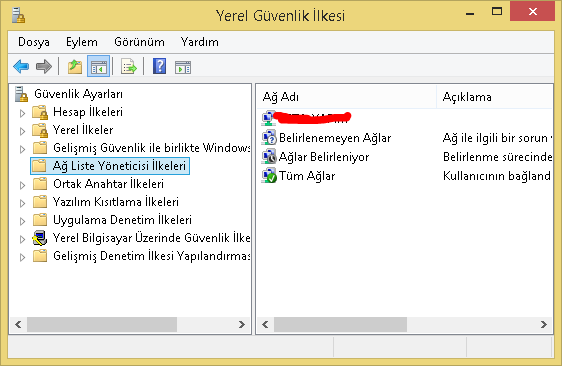
Task: Select Yazılım Kısıtlama İlkeleri item
Action: click(x=116, y=201)
